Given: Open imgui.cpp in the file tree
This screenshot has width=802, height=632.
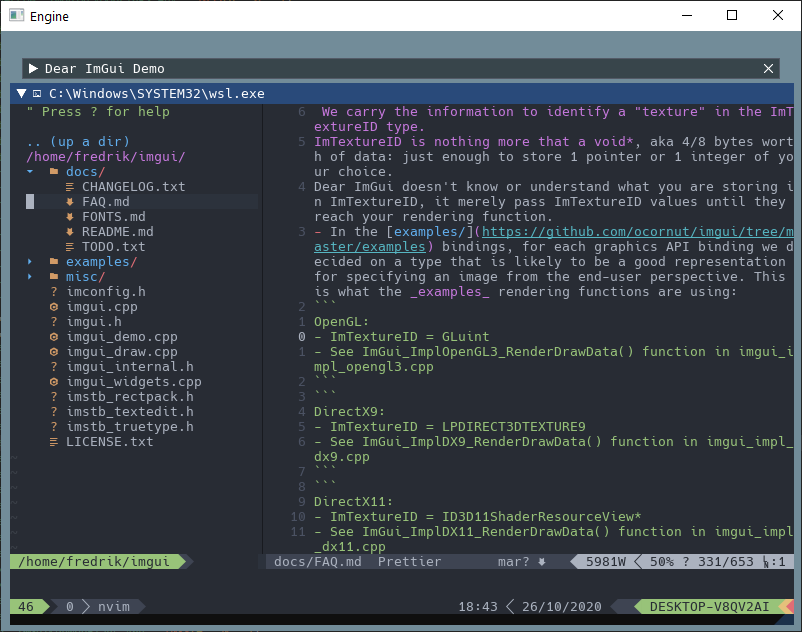Looking at the screenshot, I should tap(102, 307).
